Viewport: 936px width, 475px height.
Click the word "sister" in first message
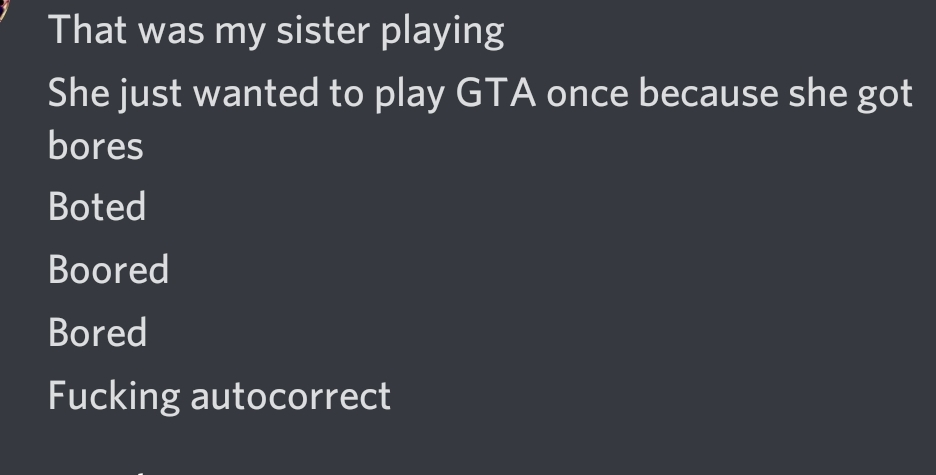click(323, 30)
